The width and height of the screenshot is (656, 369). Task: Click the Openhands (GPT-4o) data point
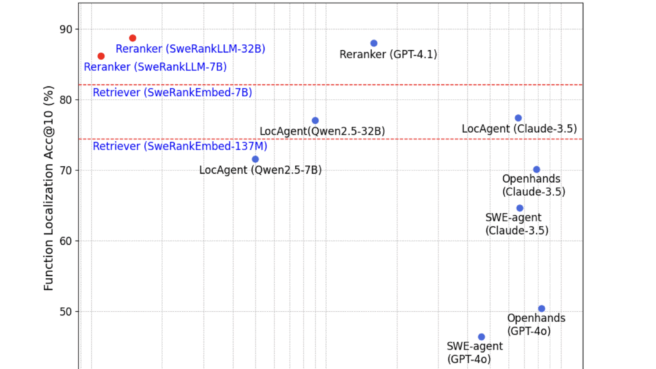point(541,309)
